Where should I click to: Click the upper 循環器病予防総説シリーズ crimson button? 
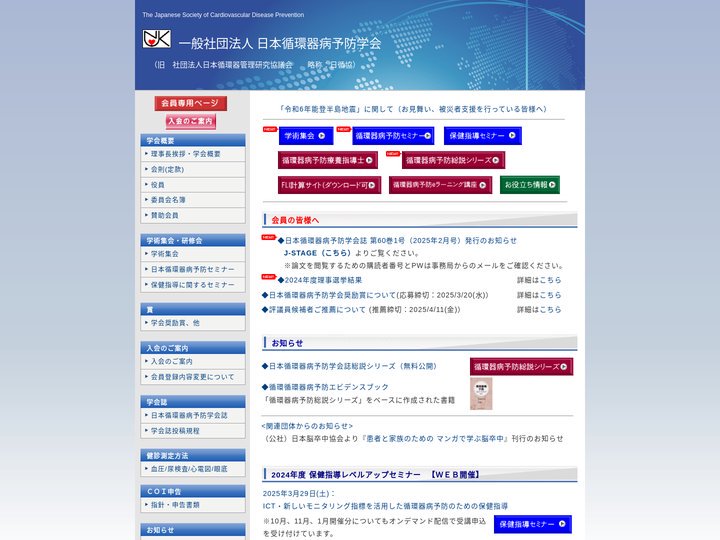coord(453,160)
